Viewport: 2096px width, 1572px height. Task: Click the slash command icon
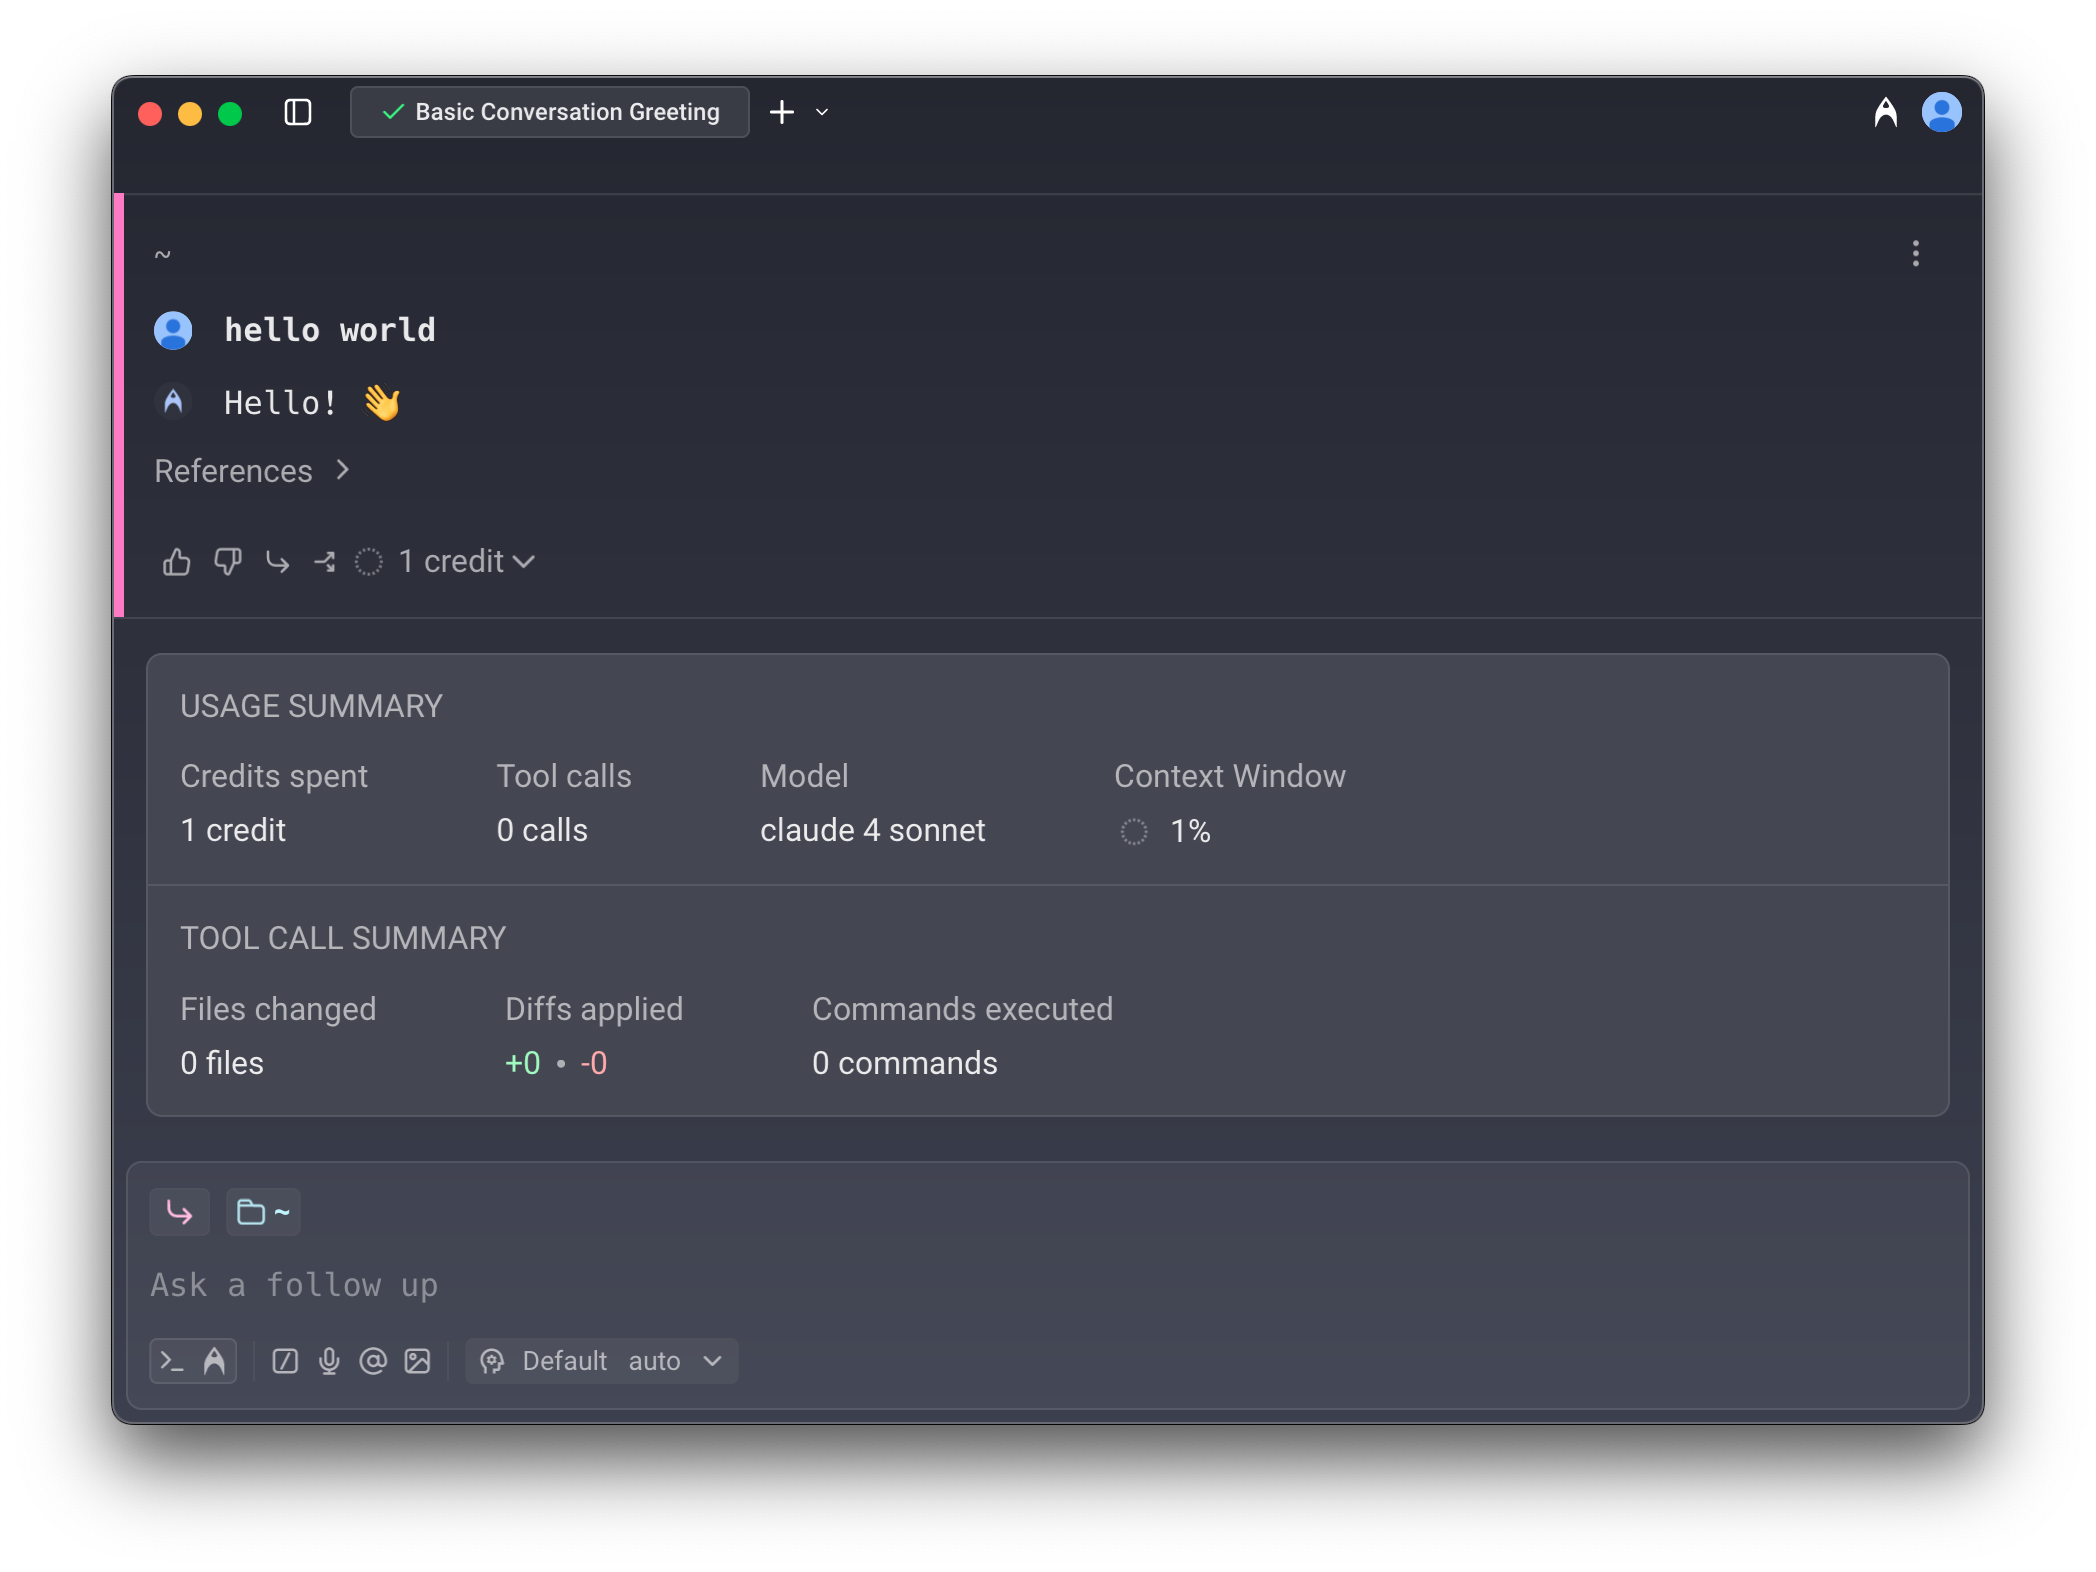[x=285, y=1361]
